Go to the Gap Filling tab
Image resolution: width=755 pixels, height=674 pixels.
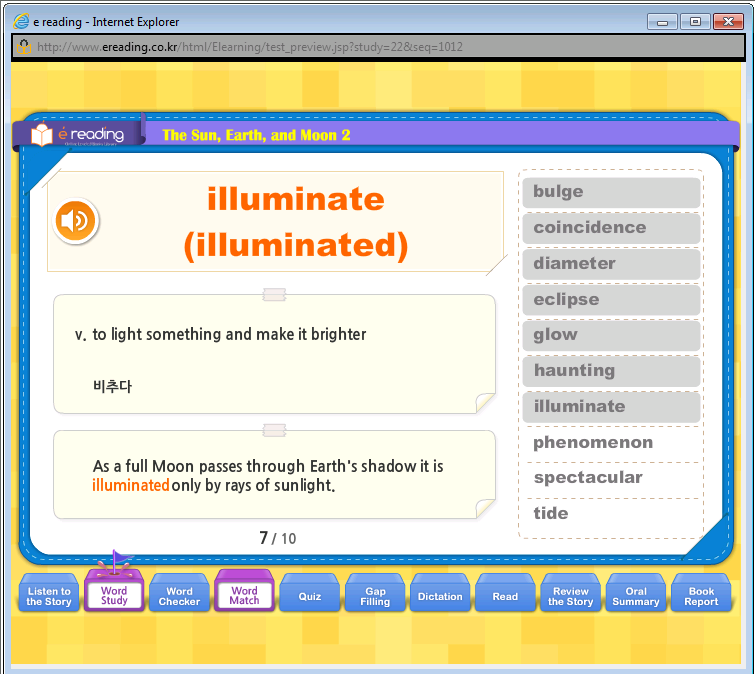375,594
